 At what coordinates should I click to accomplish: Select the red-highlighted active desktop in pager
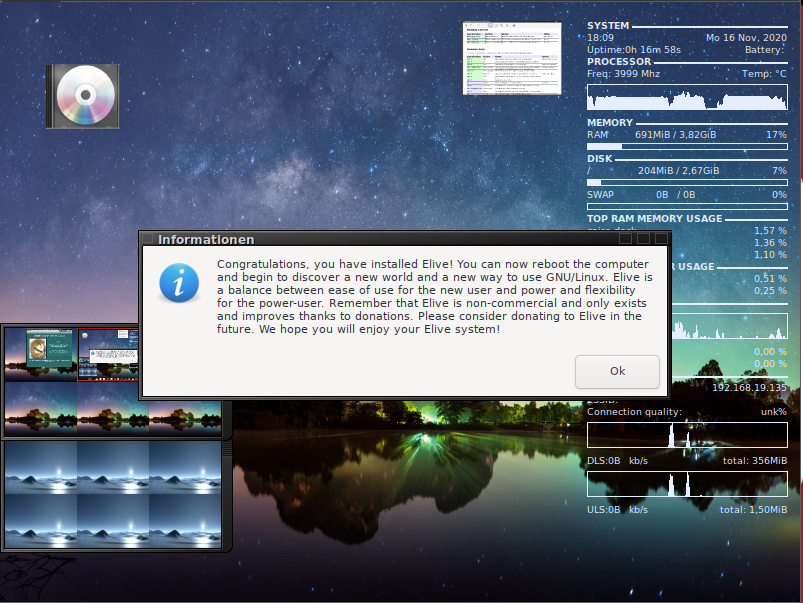[110, 353]
